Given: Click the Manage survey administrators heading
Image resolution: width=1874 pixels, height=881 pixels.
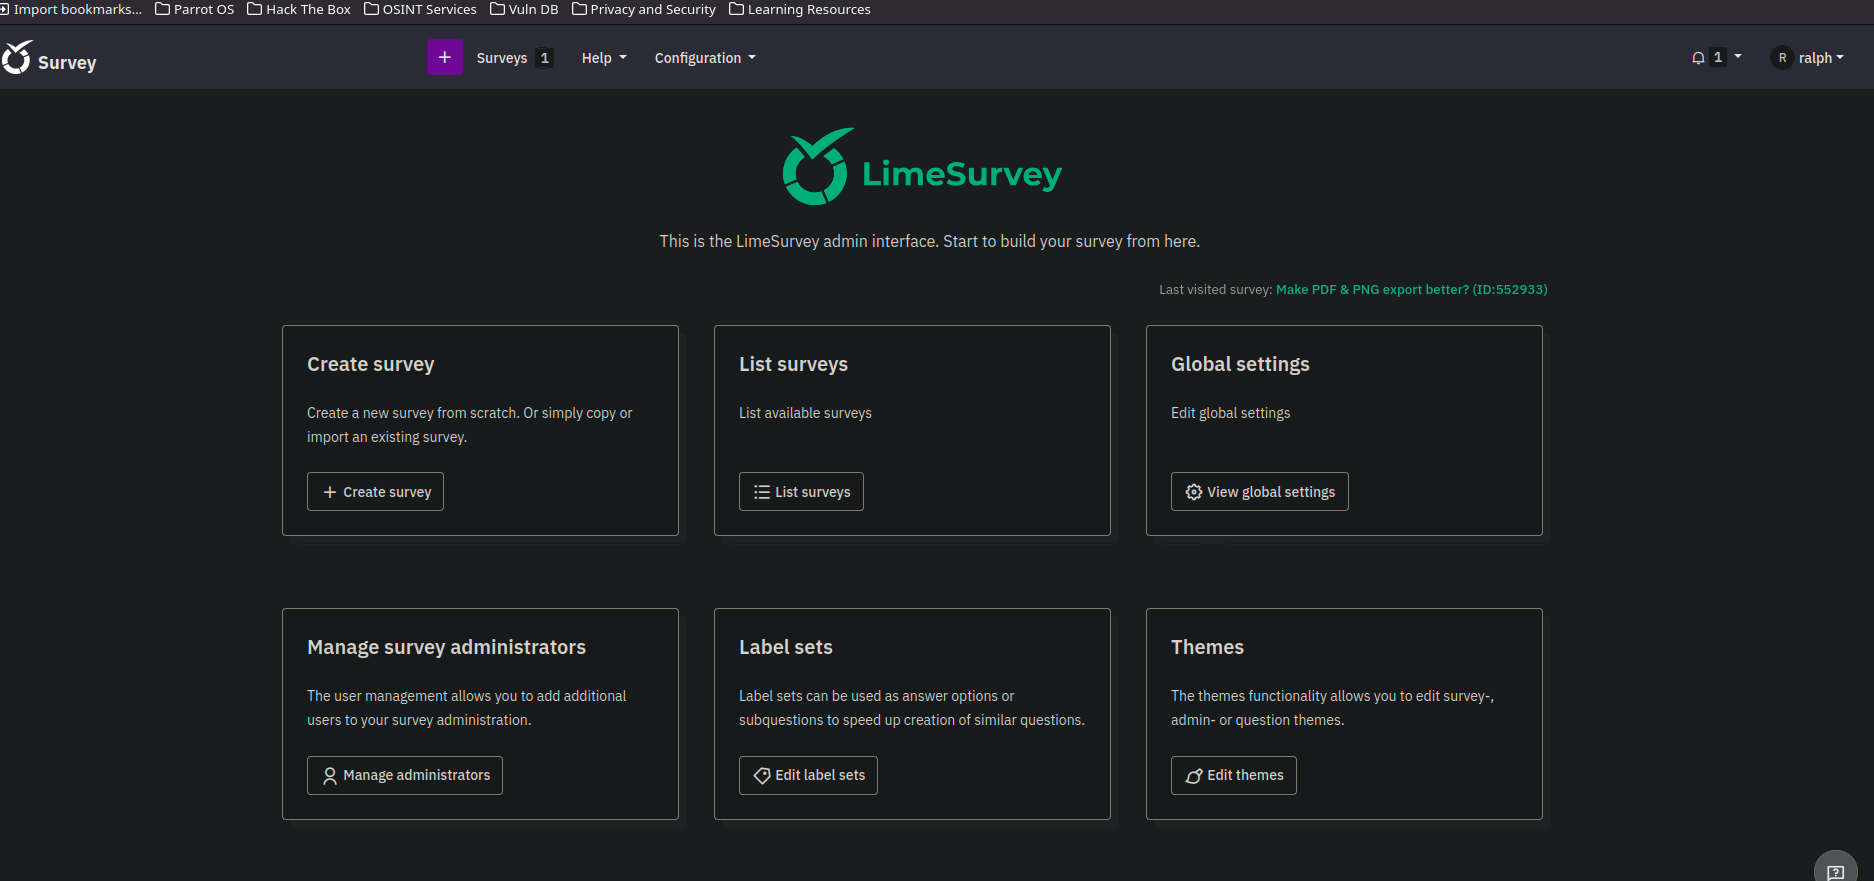Looking at the screenshot, I should click(x=447, y=647).
